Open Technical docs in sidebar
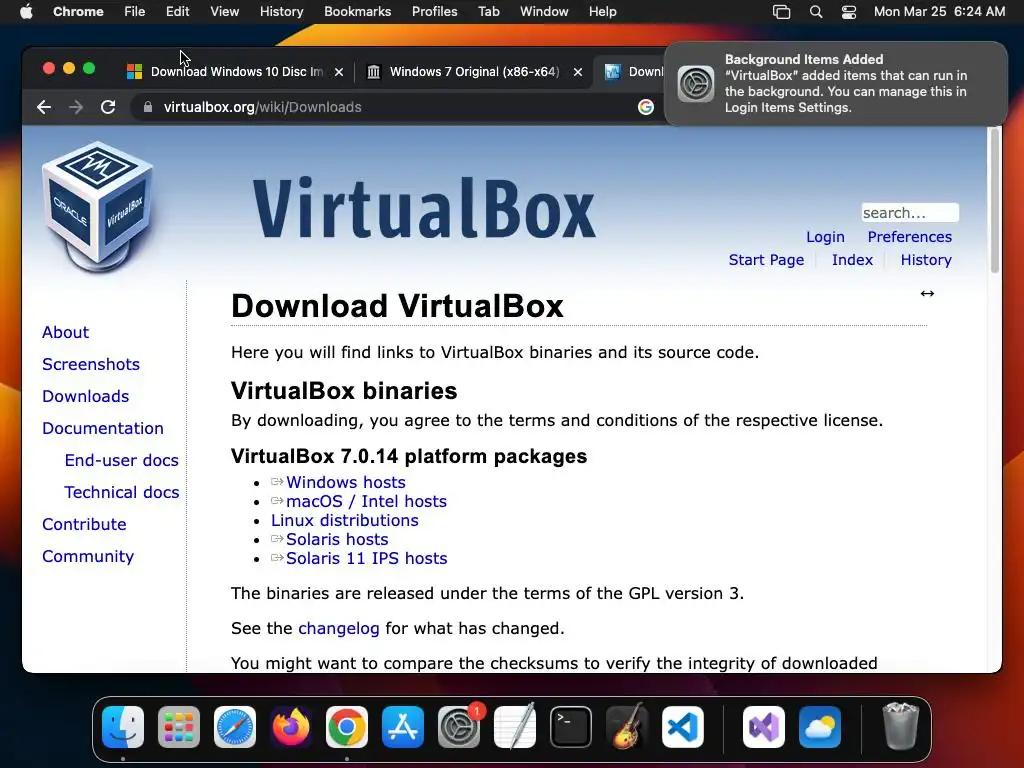Image resolution: width=1024 pixels, height=768 pixels. 121,492
